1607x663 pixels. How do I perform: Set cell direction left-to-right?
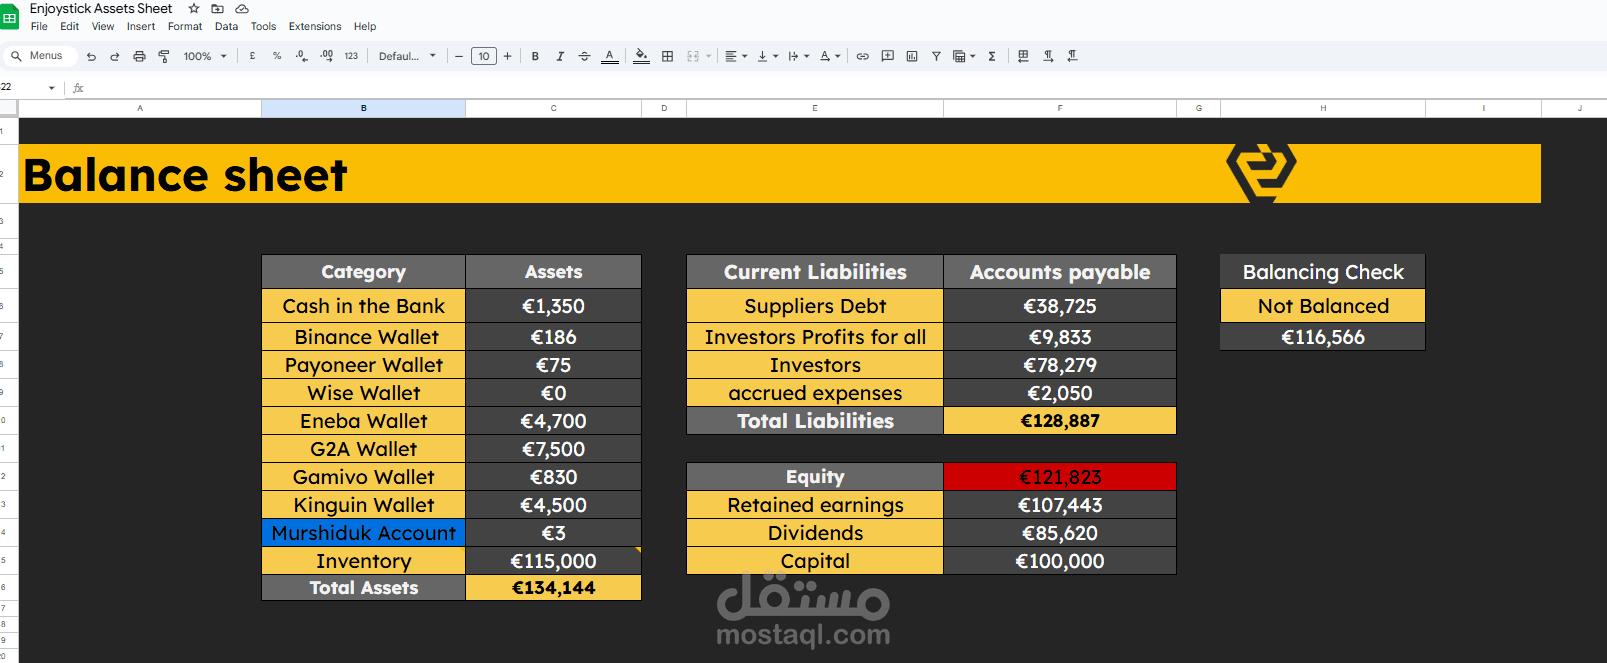point(1048,56)
